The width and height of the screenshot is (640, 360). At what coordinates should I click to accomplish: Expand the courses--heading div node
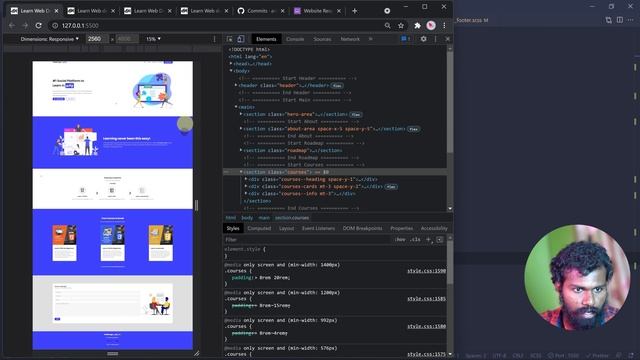pos(246,179)
